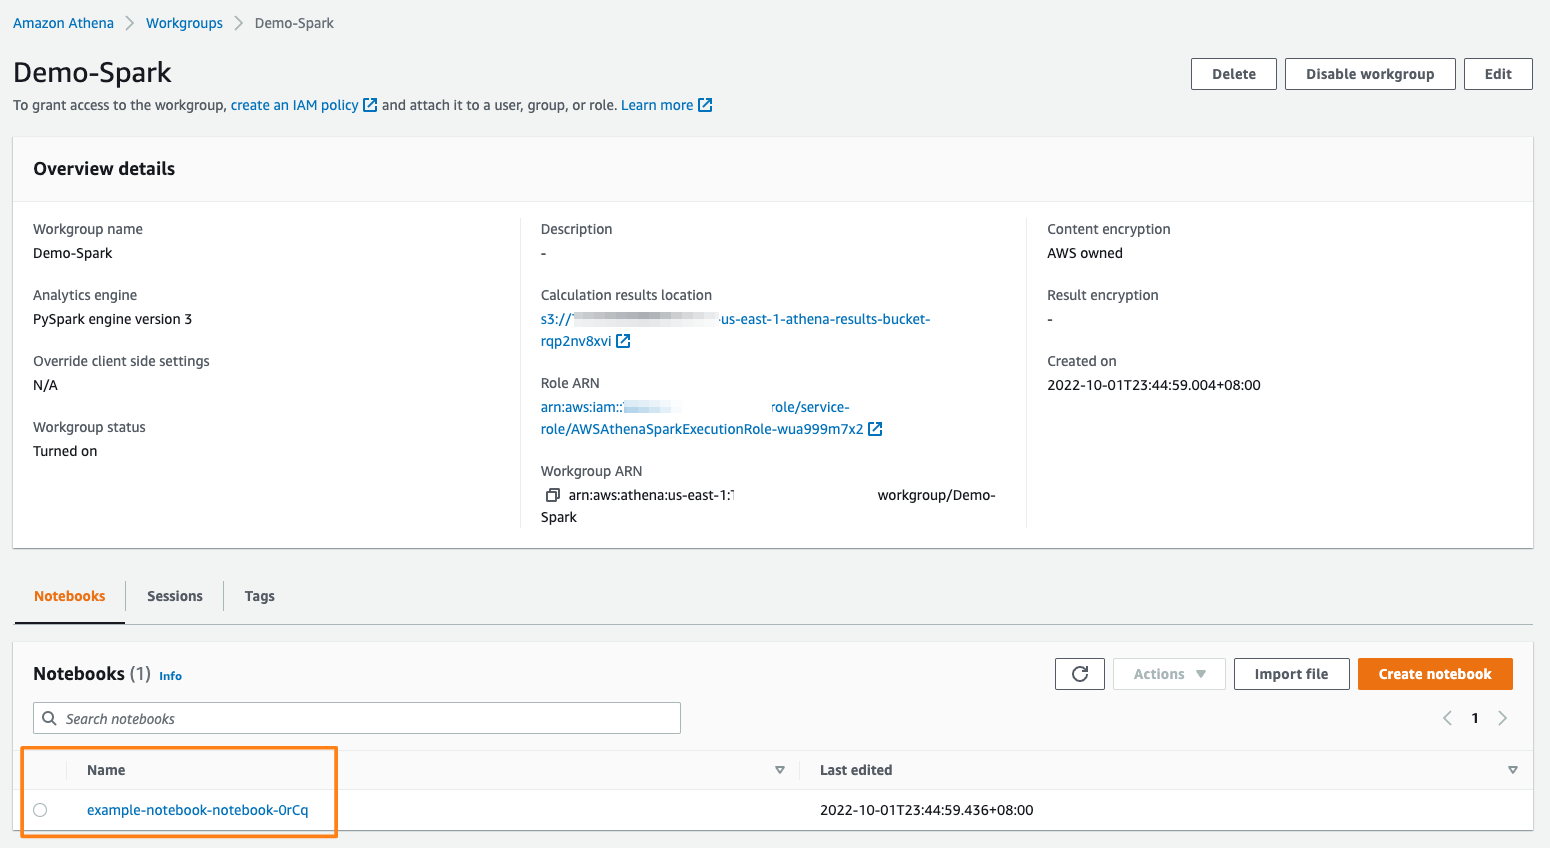Open the example-notebook-notebook-0rCq notebook
Image resolution: width=1550 pixels, height=848 pixels.
click(x=197, y=810)
